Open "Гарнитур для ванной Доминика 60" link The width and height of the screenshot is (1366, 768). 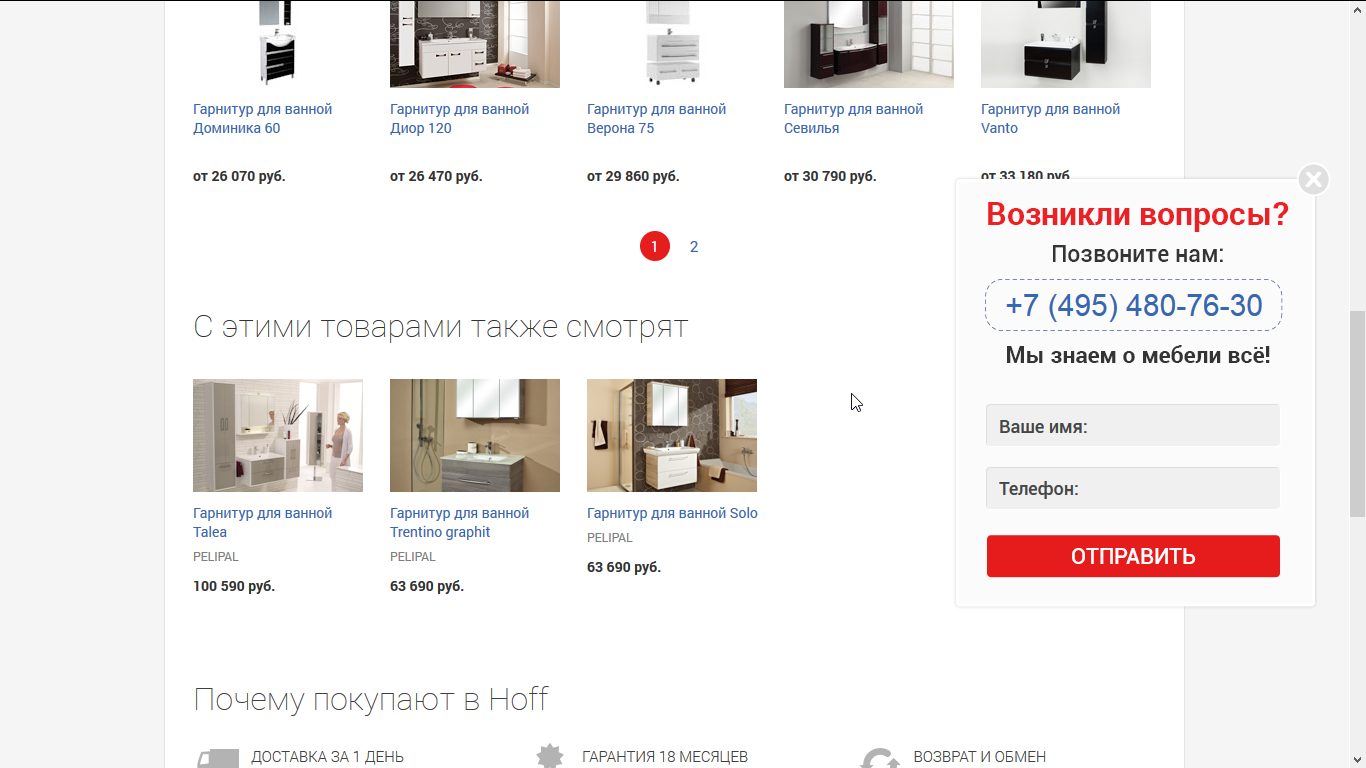pos(262,118)
